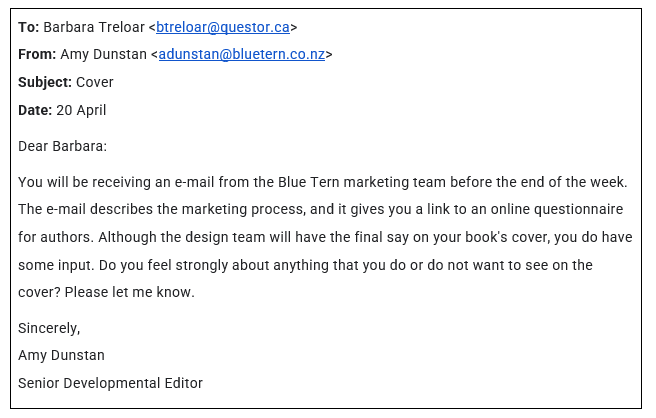Click the bold "To:" label
The height and width of the screenshot is (418, 656).
click(x=29, y=27)
